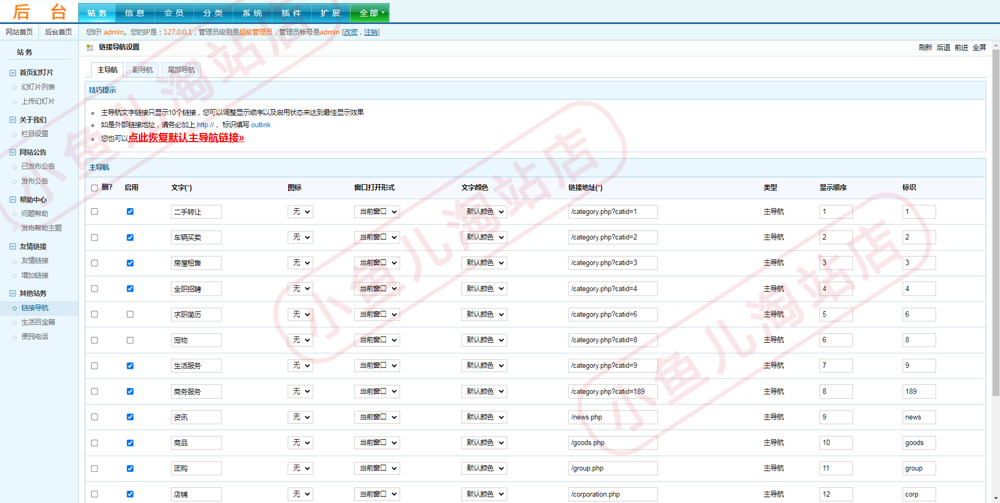Open text color dropdown for 商品 row
Image resolution: width=1000 pixels, height=503 pixels.
pyautogui.click(x=484, y=442)
